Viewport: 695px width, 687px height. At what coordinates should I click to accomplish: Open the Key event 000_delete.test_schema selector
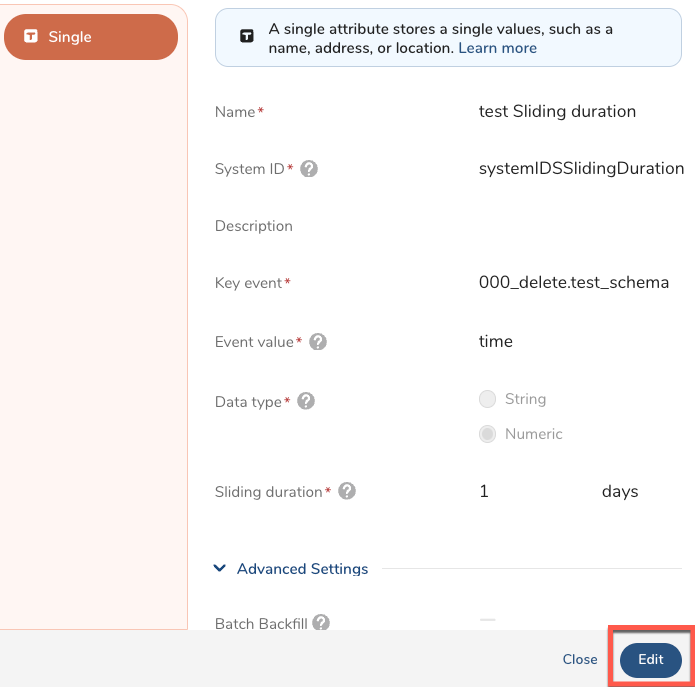tap(573, 282)
